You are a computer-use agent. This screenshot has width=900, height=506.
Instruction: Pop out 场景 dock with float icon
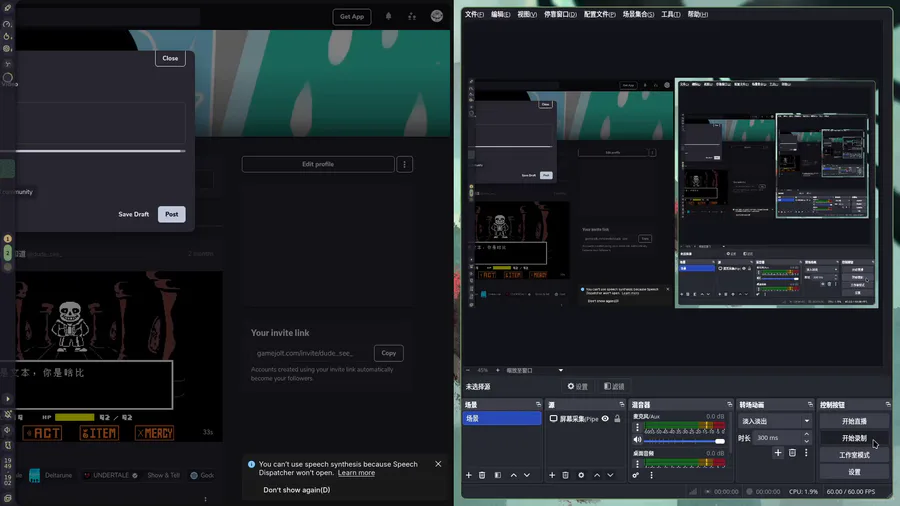click(538, 404)
